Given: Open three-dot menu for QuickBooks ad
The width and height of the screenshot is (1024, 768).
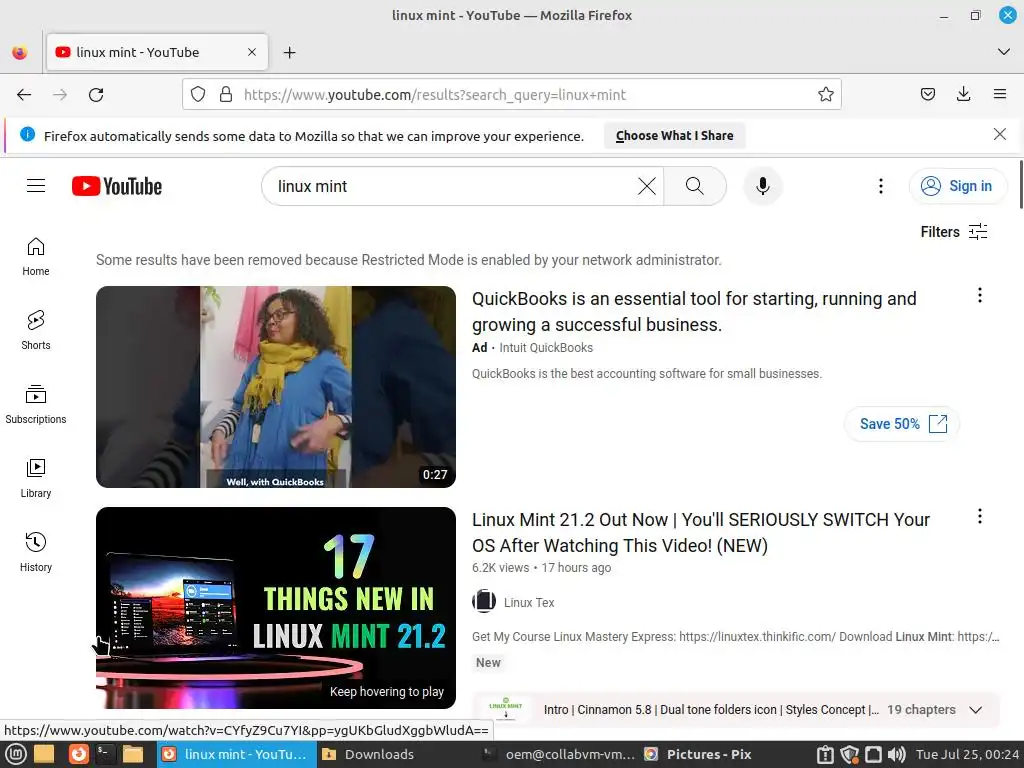Looking at the screenshot, I should point(979,295).
